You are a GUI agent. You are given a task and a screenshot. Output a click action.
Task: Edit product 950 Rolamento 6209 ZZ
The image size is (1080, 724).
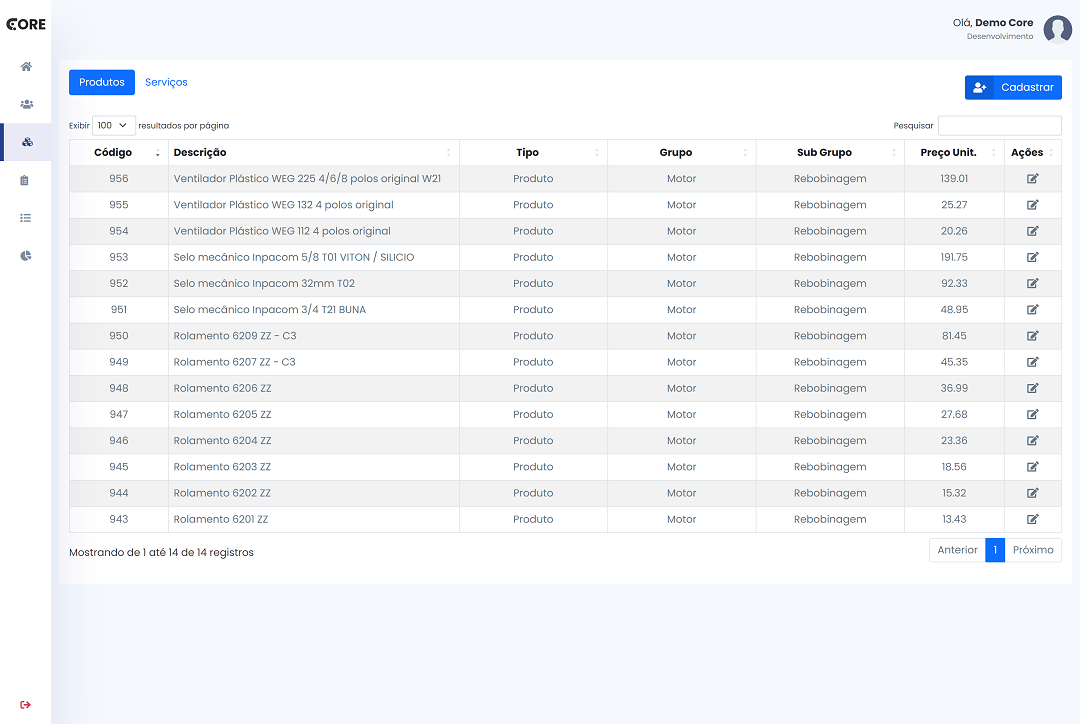pos(1032,335)
